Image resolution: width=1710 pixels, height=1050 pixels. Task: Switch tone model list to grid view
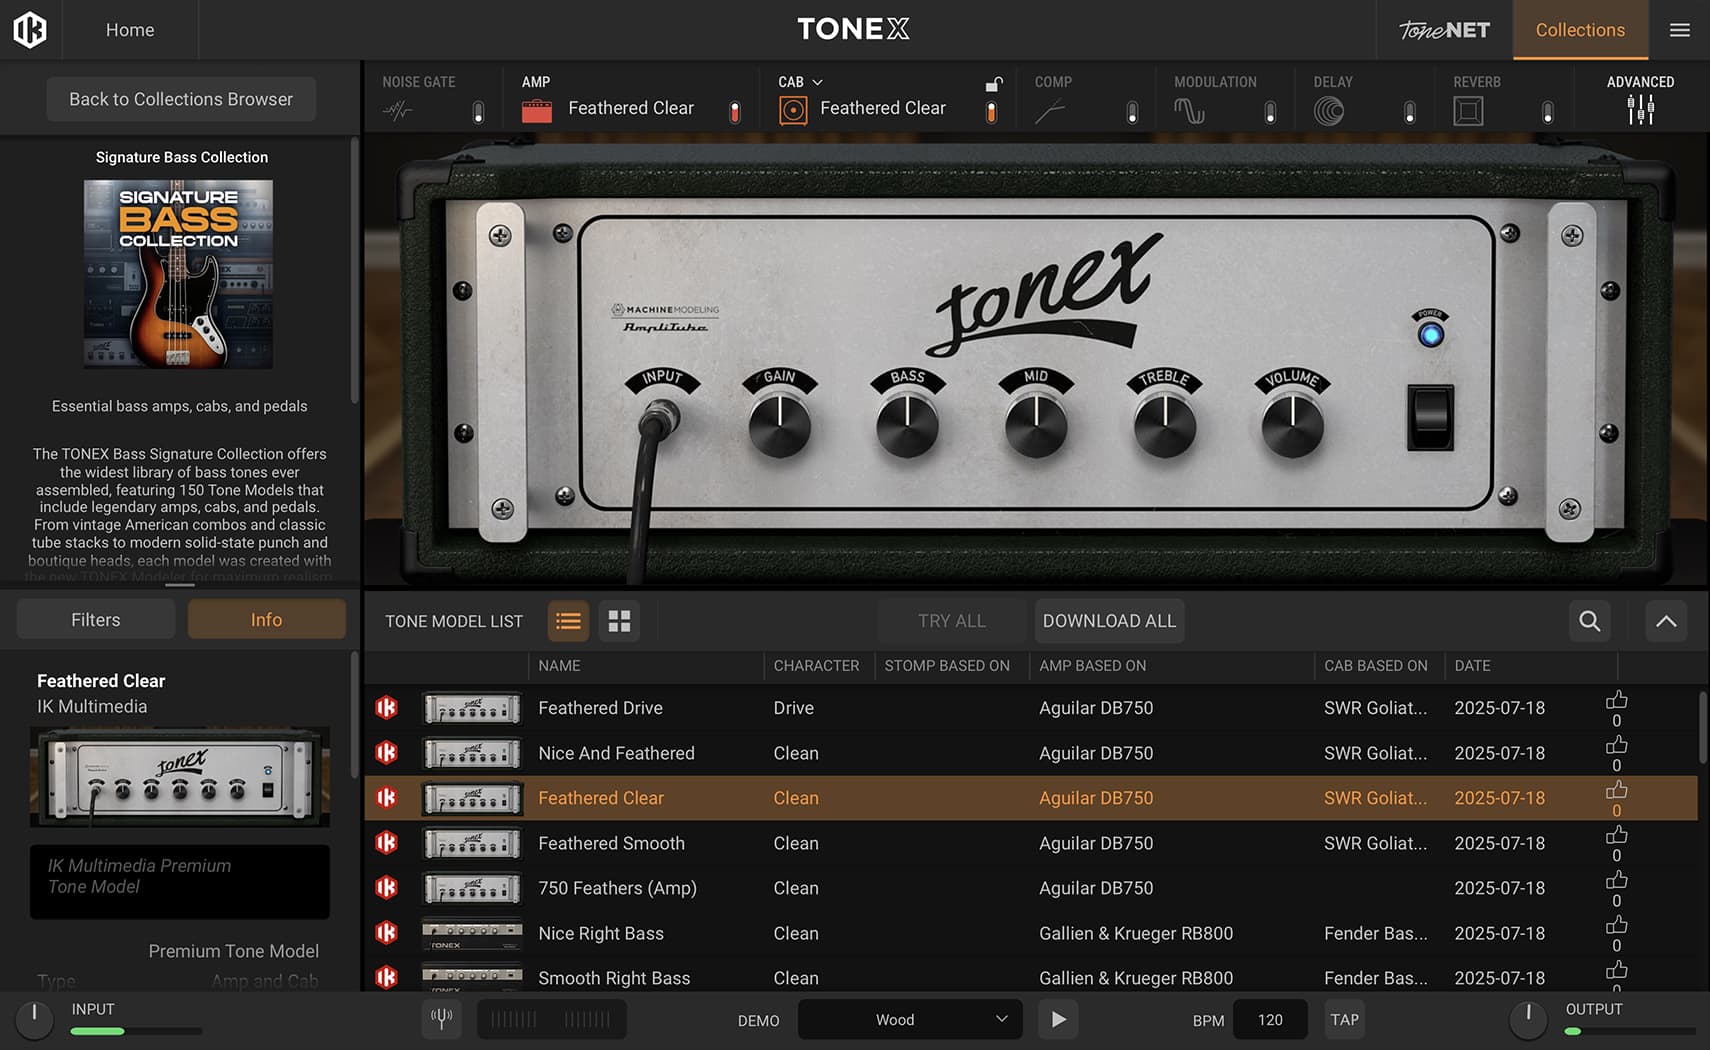(x=619, y=621)
